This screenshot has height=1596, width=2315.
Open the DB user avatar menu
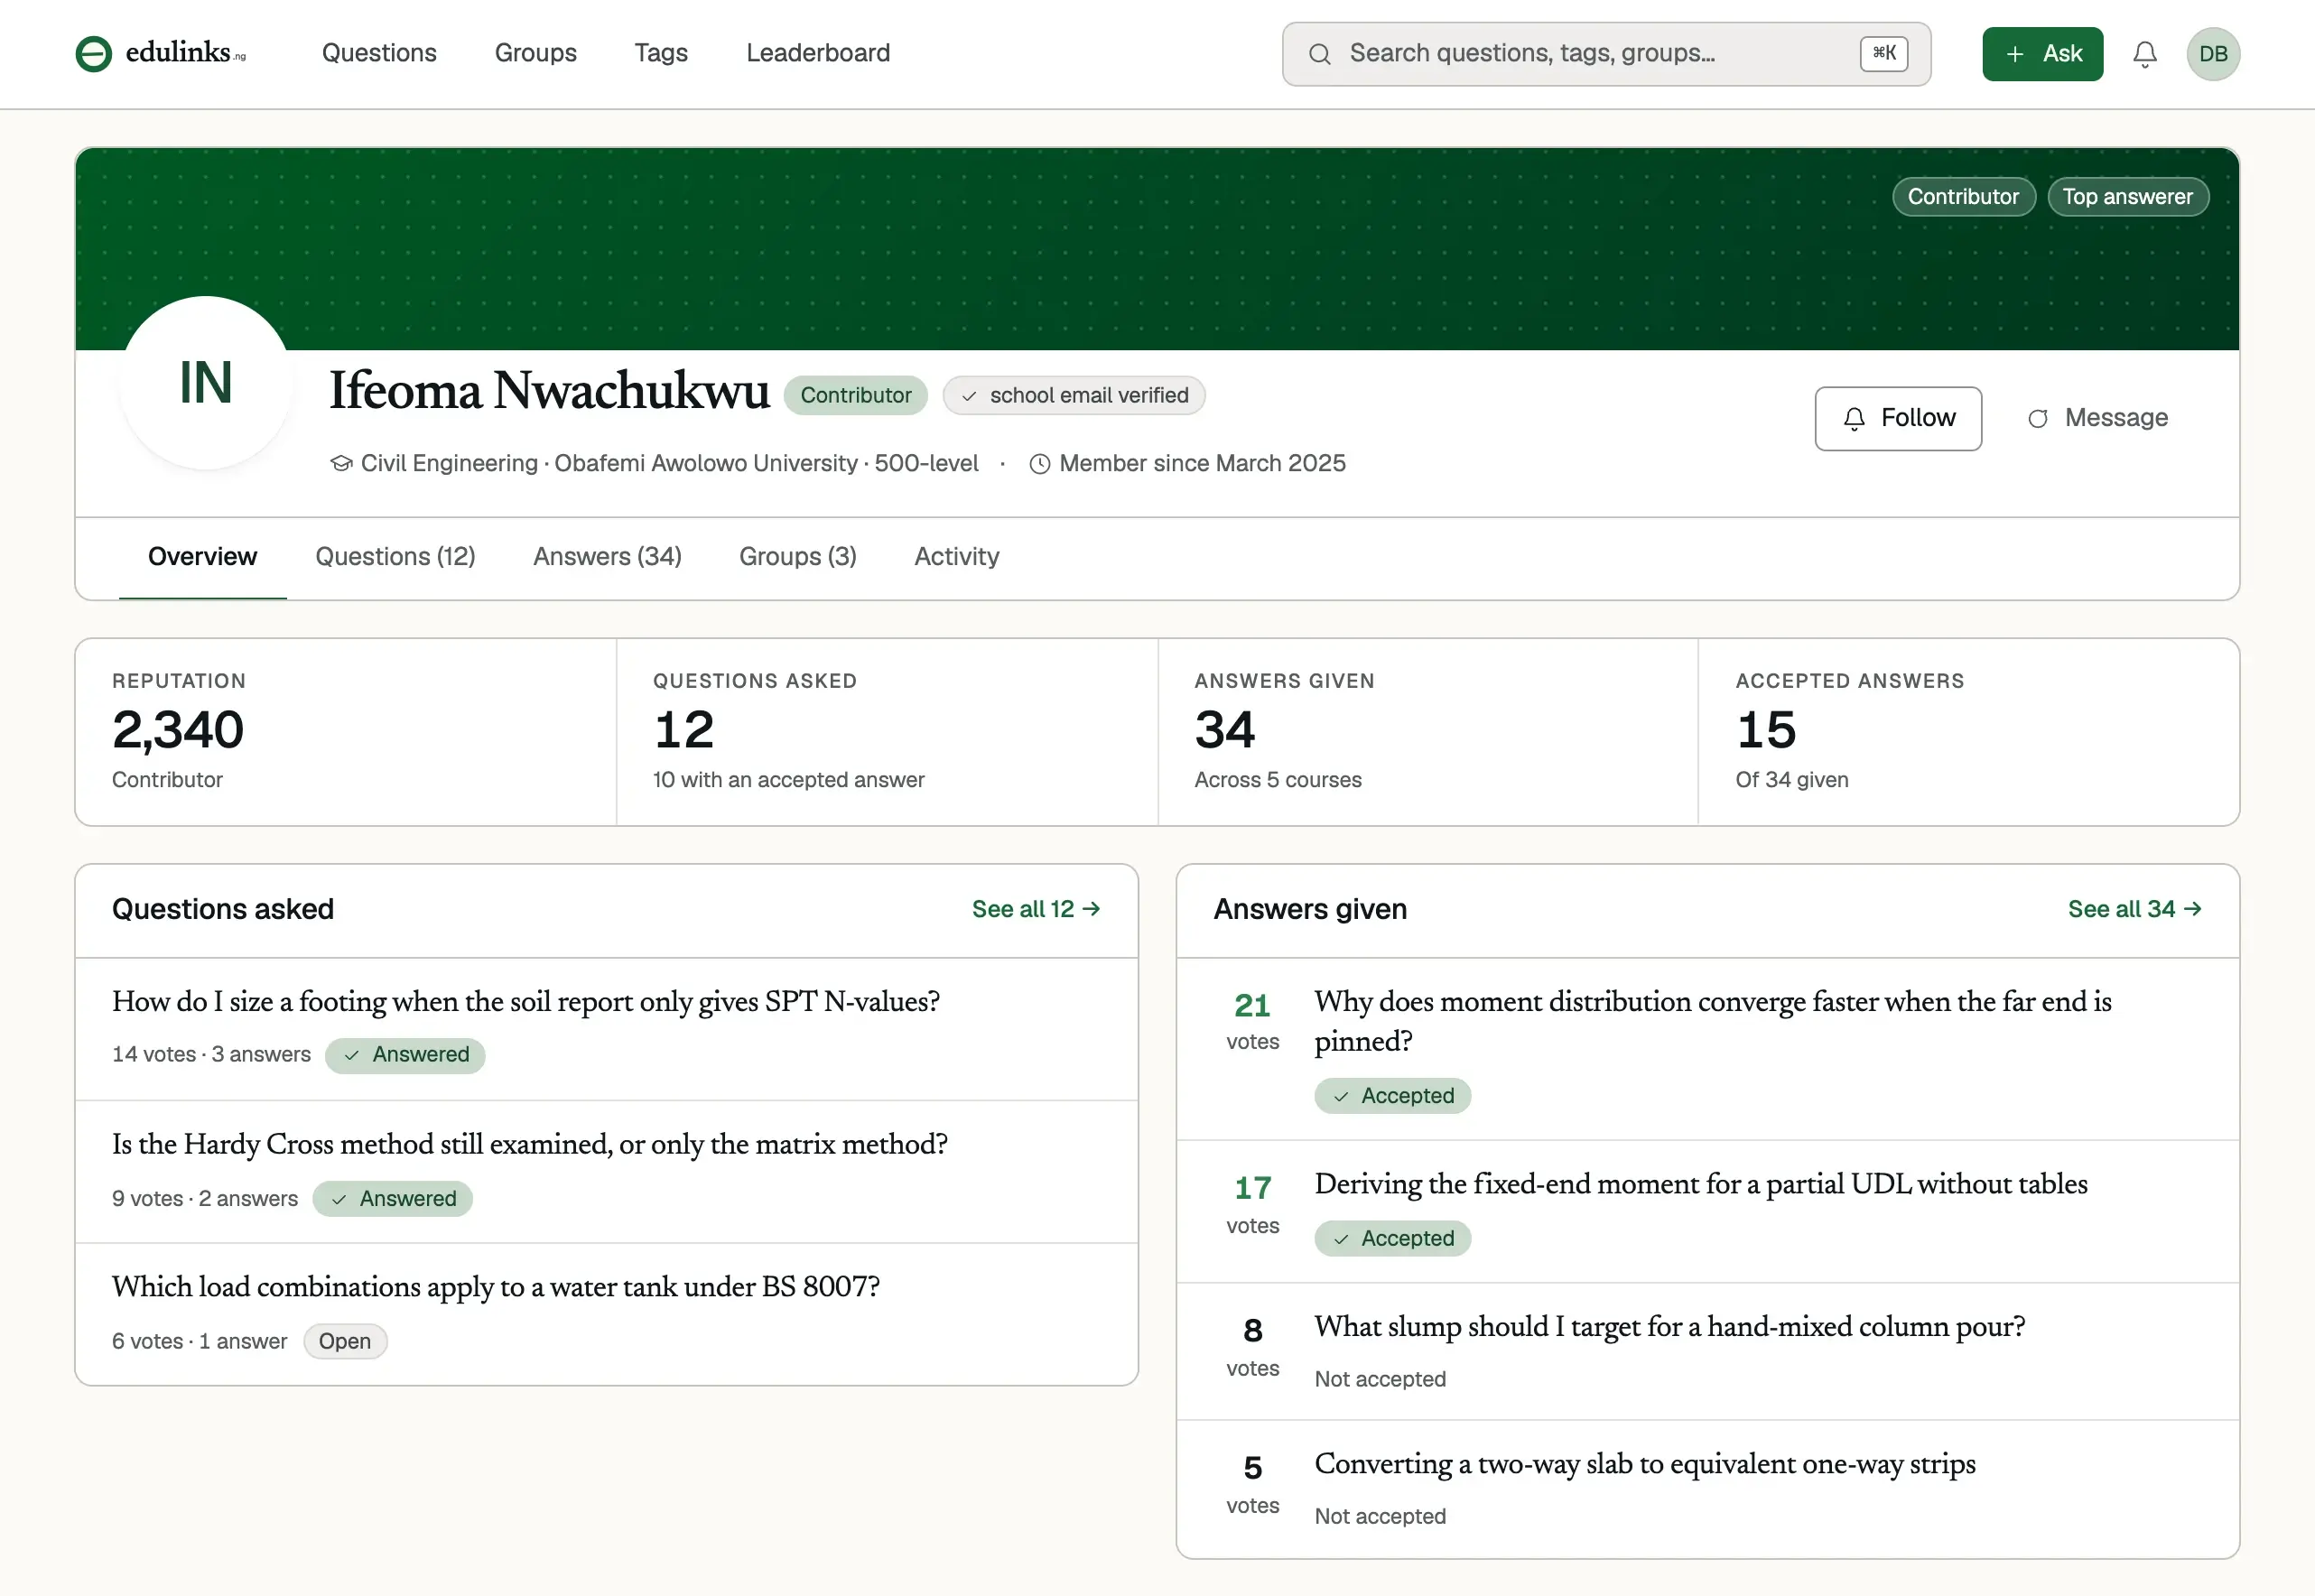point(2213,54)
